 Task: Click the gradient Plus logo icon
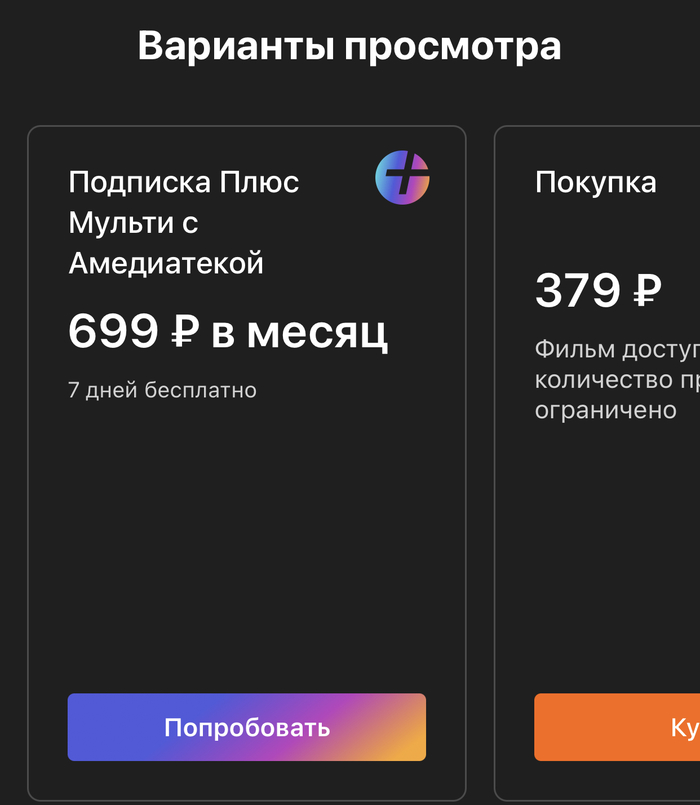pos(402,178)
